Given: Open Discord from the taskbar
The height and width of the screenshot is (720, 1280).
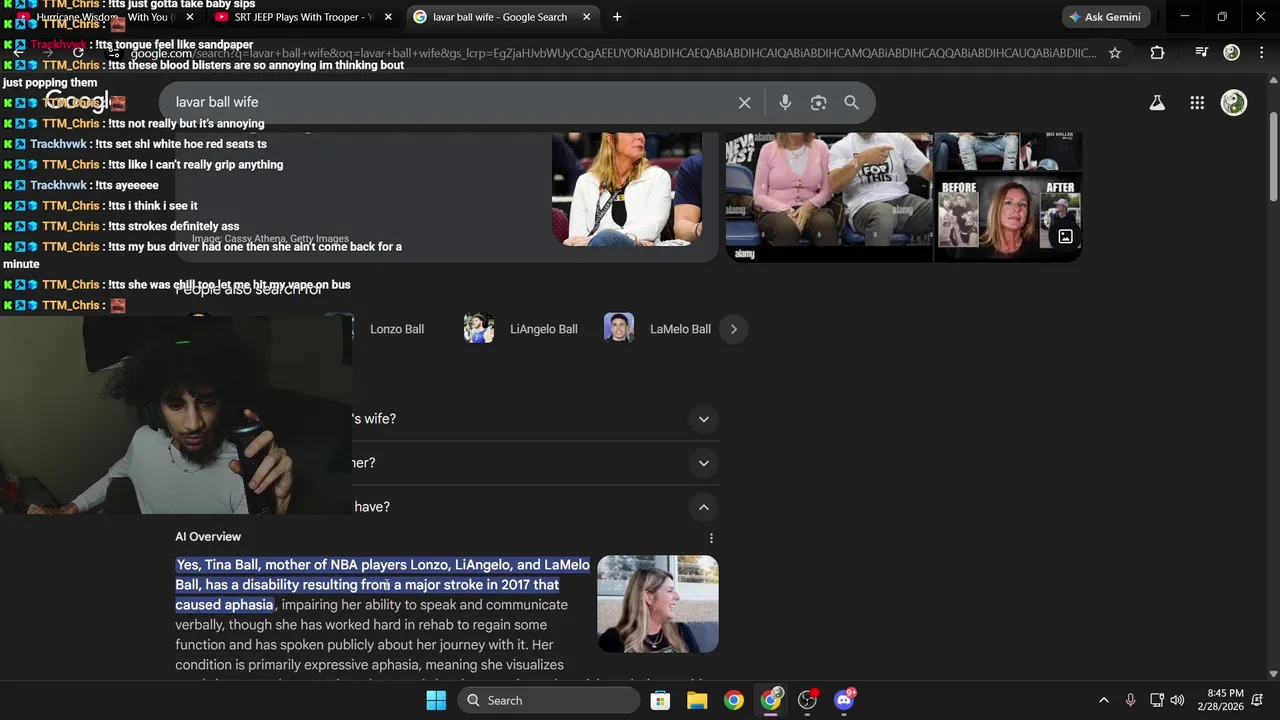Looking at the screenshot, I should pos(845,700).
